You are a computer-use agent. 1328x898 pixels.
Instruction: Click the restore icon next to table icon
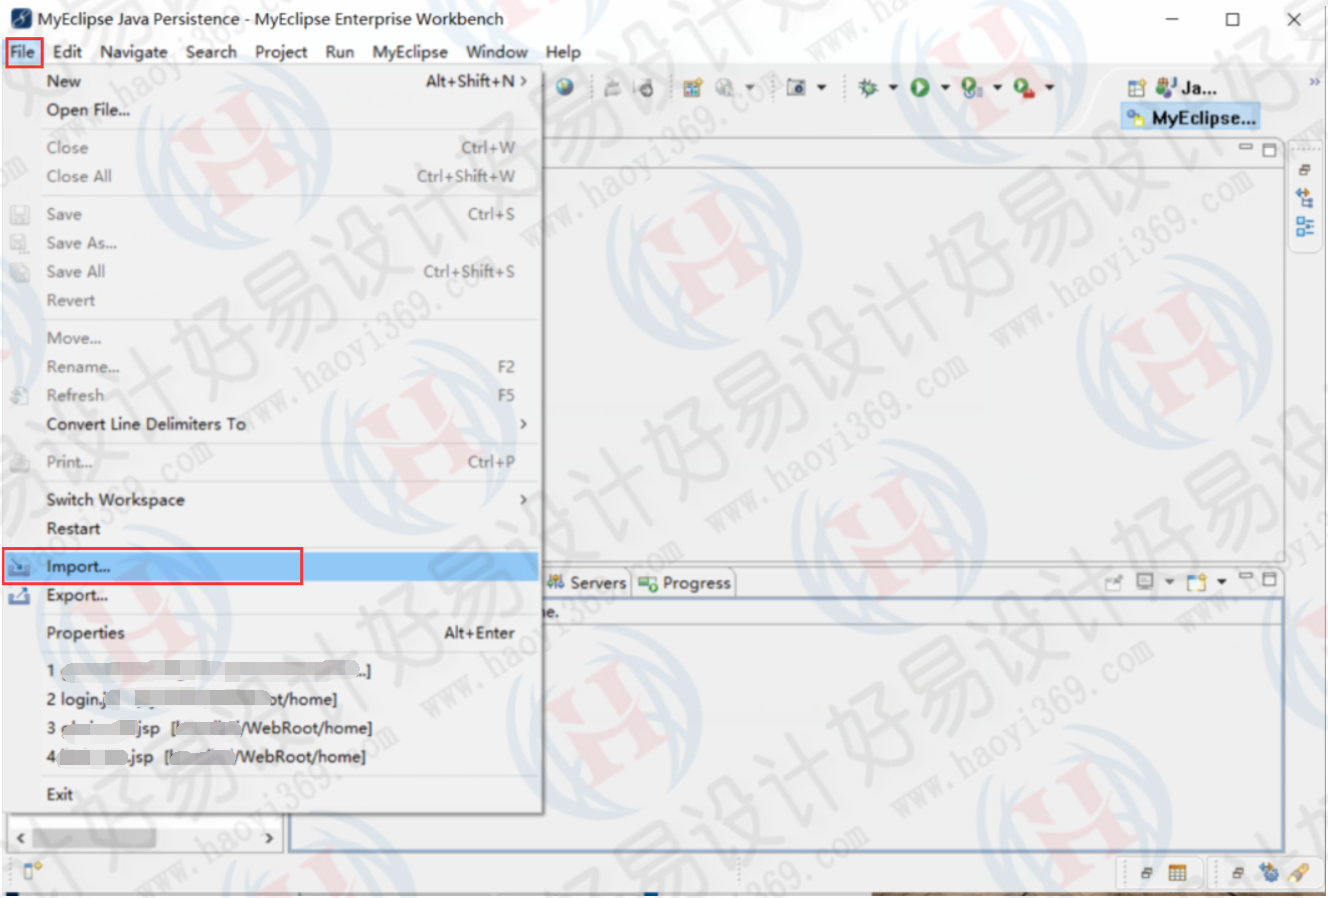[1146, 873]
